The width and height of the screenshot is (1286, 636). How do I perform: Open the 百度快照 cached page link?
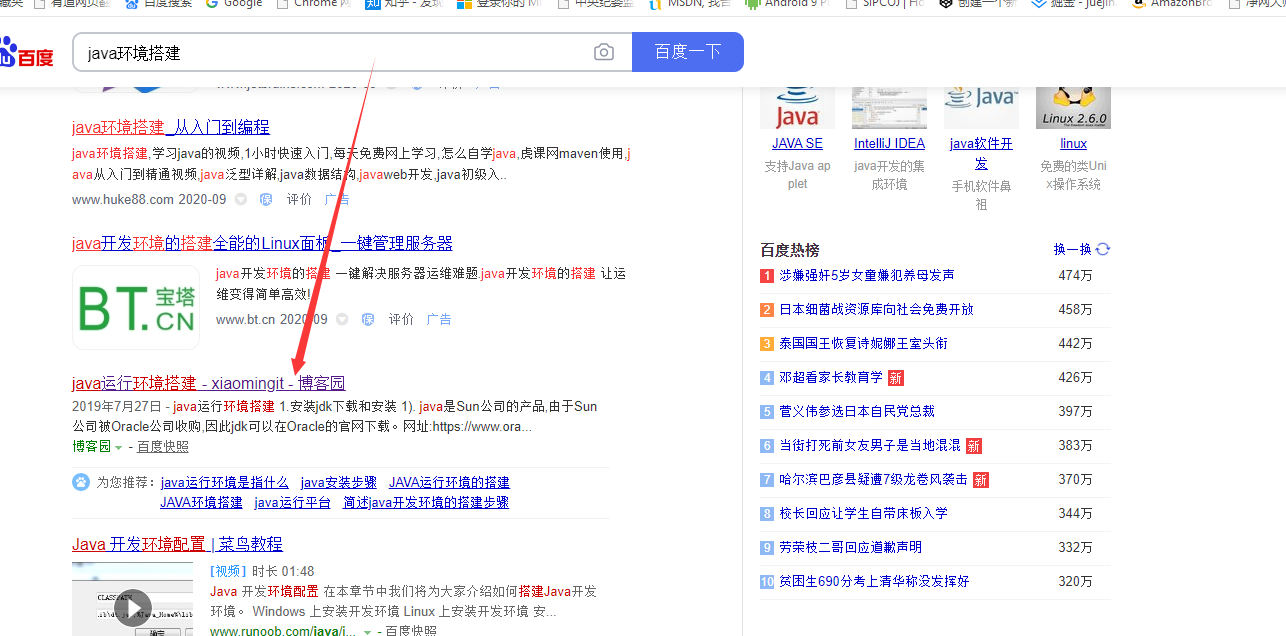[162, 447]
